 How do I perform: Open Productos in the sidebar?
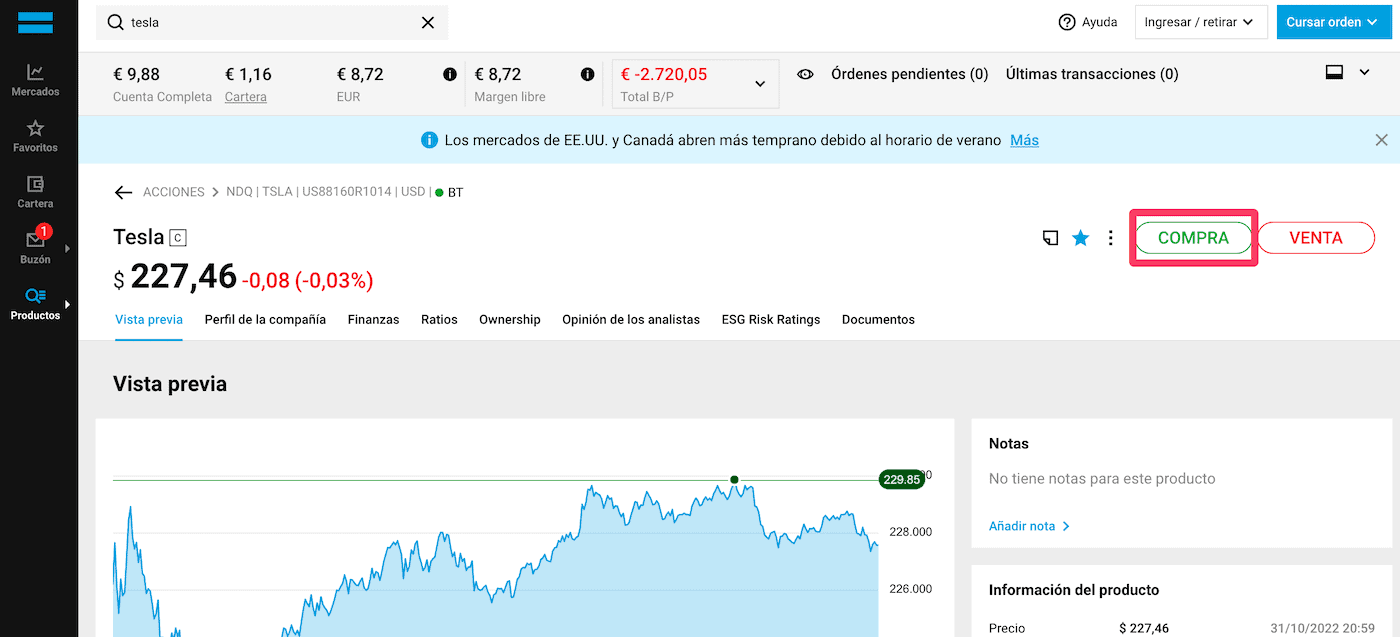[35, 304]
